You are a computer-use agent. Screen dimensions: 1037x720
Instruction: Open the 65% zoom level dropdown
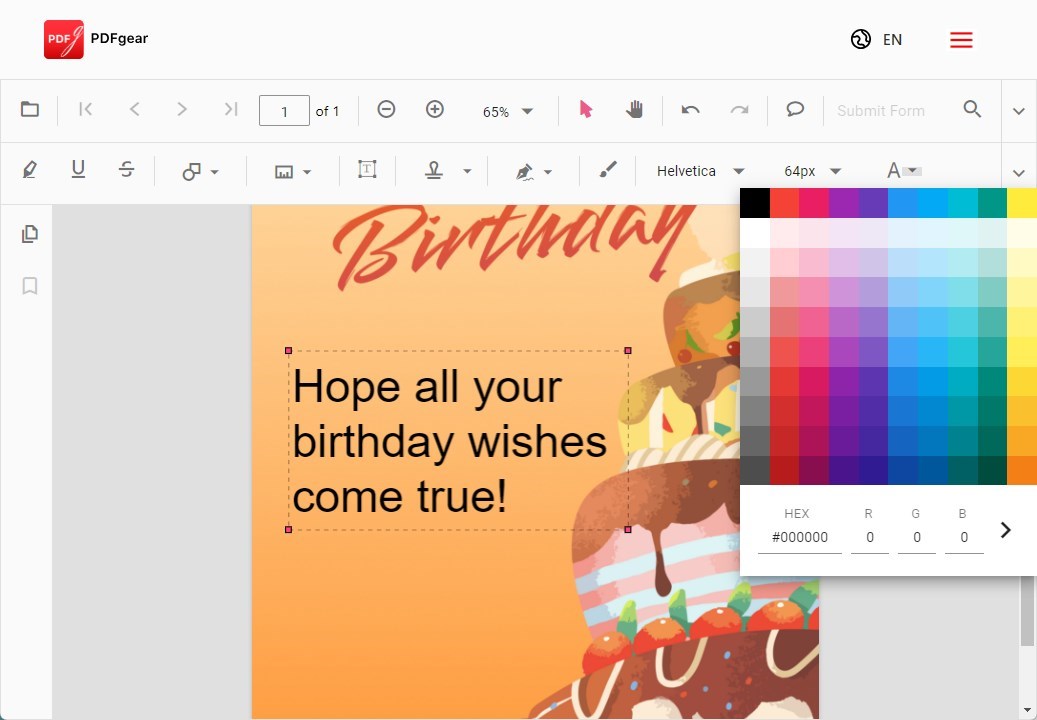508,112
